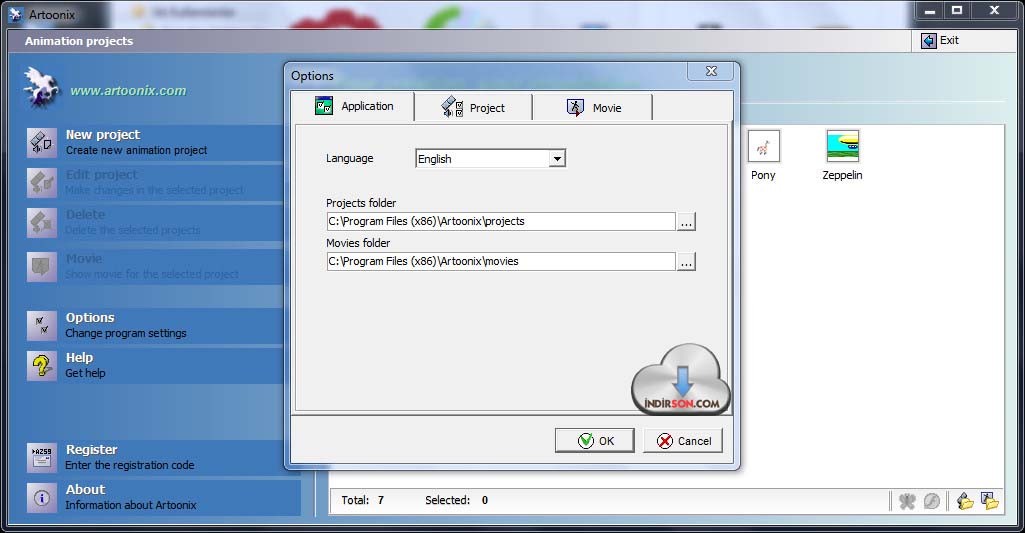Click Cancel in the Options dialog
The height and width of the screenshot is (533, 1025).
[x=683, y=441]
